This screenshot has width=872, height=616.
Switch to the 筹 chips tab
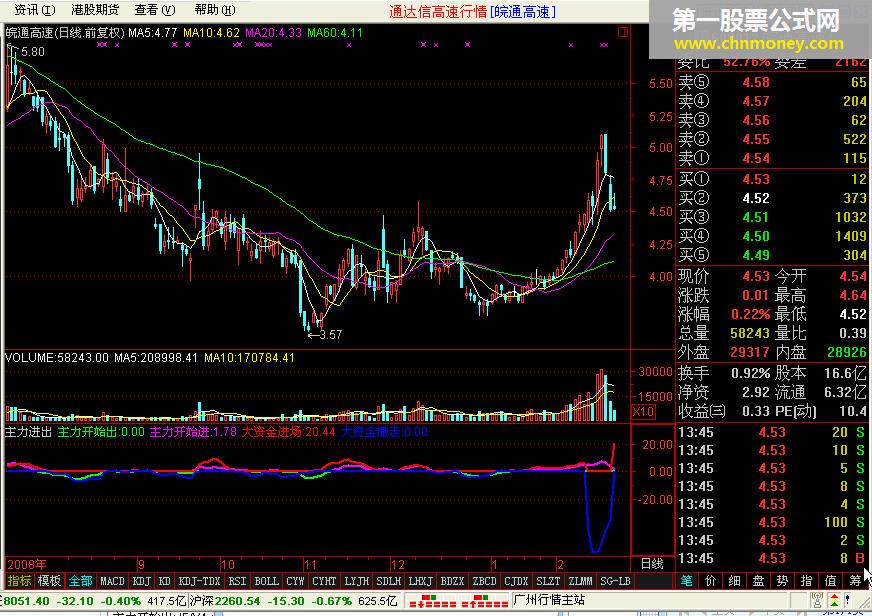[x=855, y=581]
